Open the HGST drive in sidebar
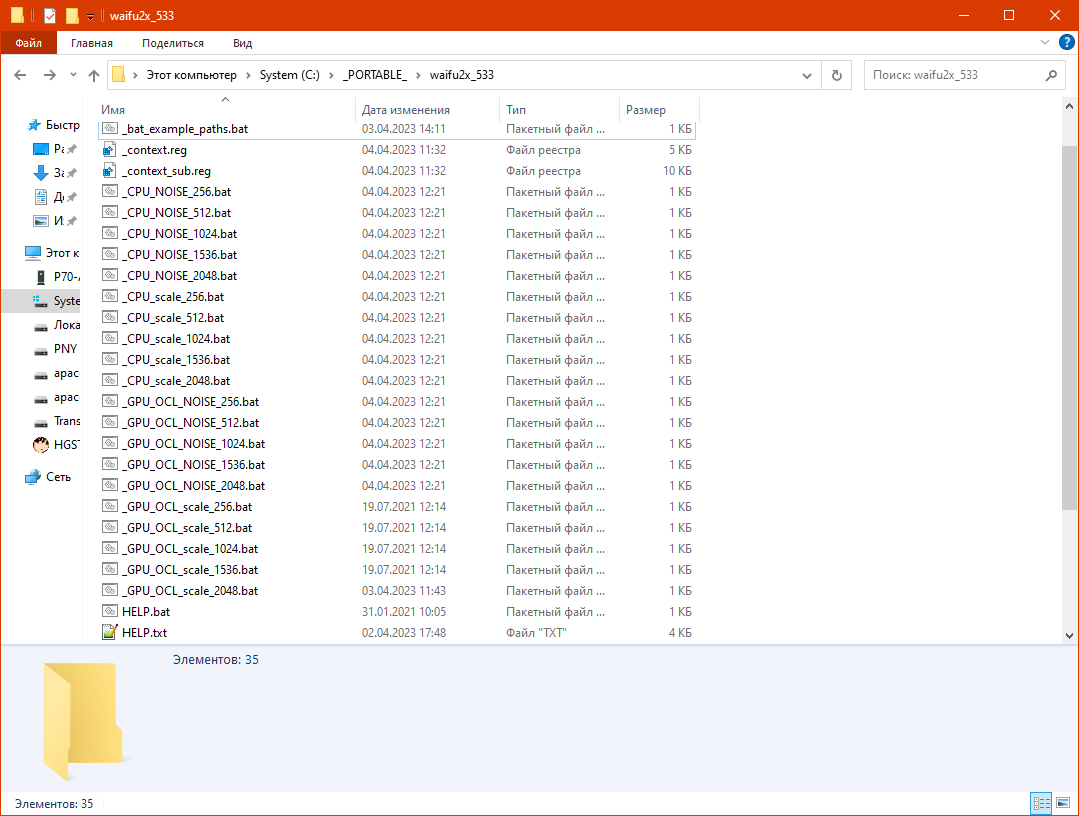Image resolution: width=1079 pixels, height=816 pixels. point(56,445)
